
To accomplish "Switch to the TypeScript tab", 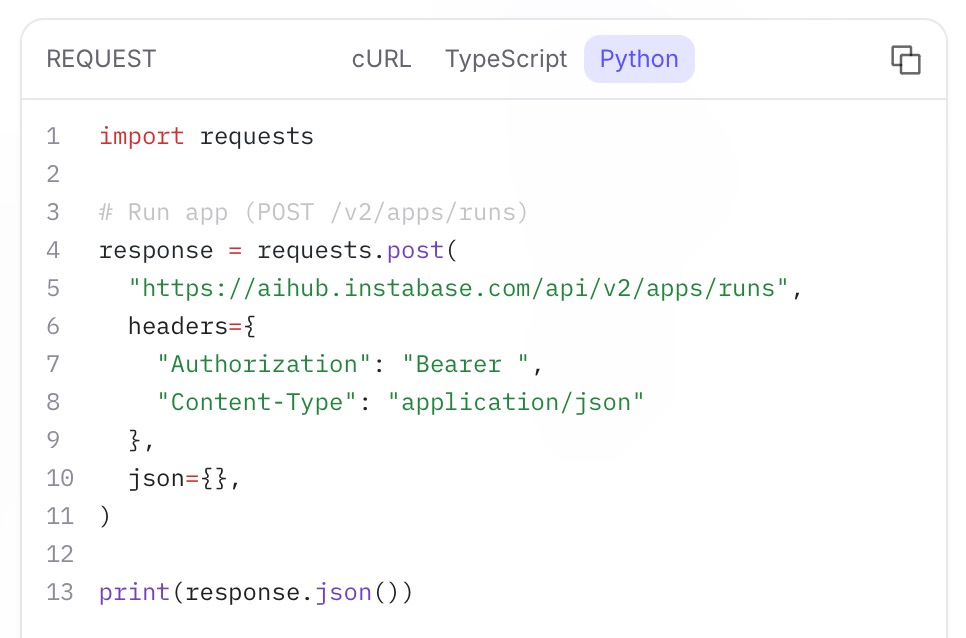I will 506,59.
